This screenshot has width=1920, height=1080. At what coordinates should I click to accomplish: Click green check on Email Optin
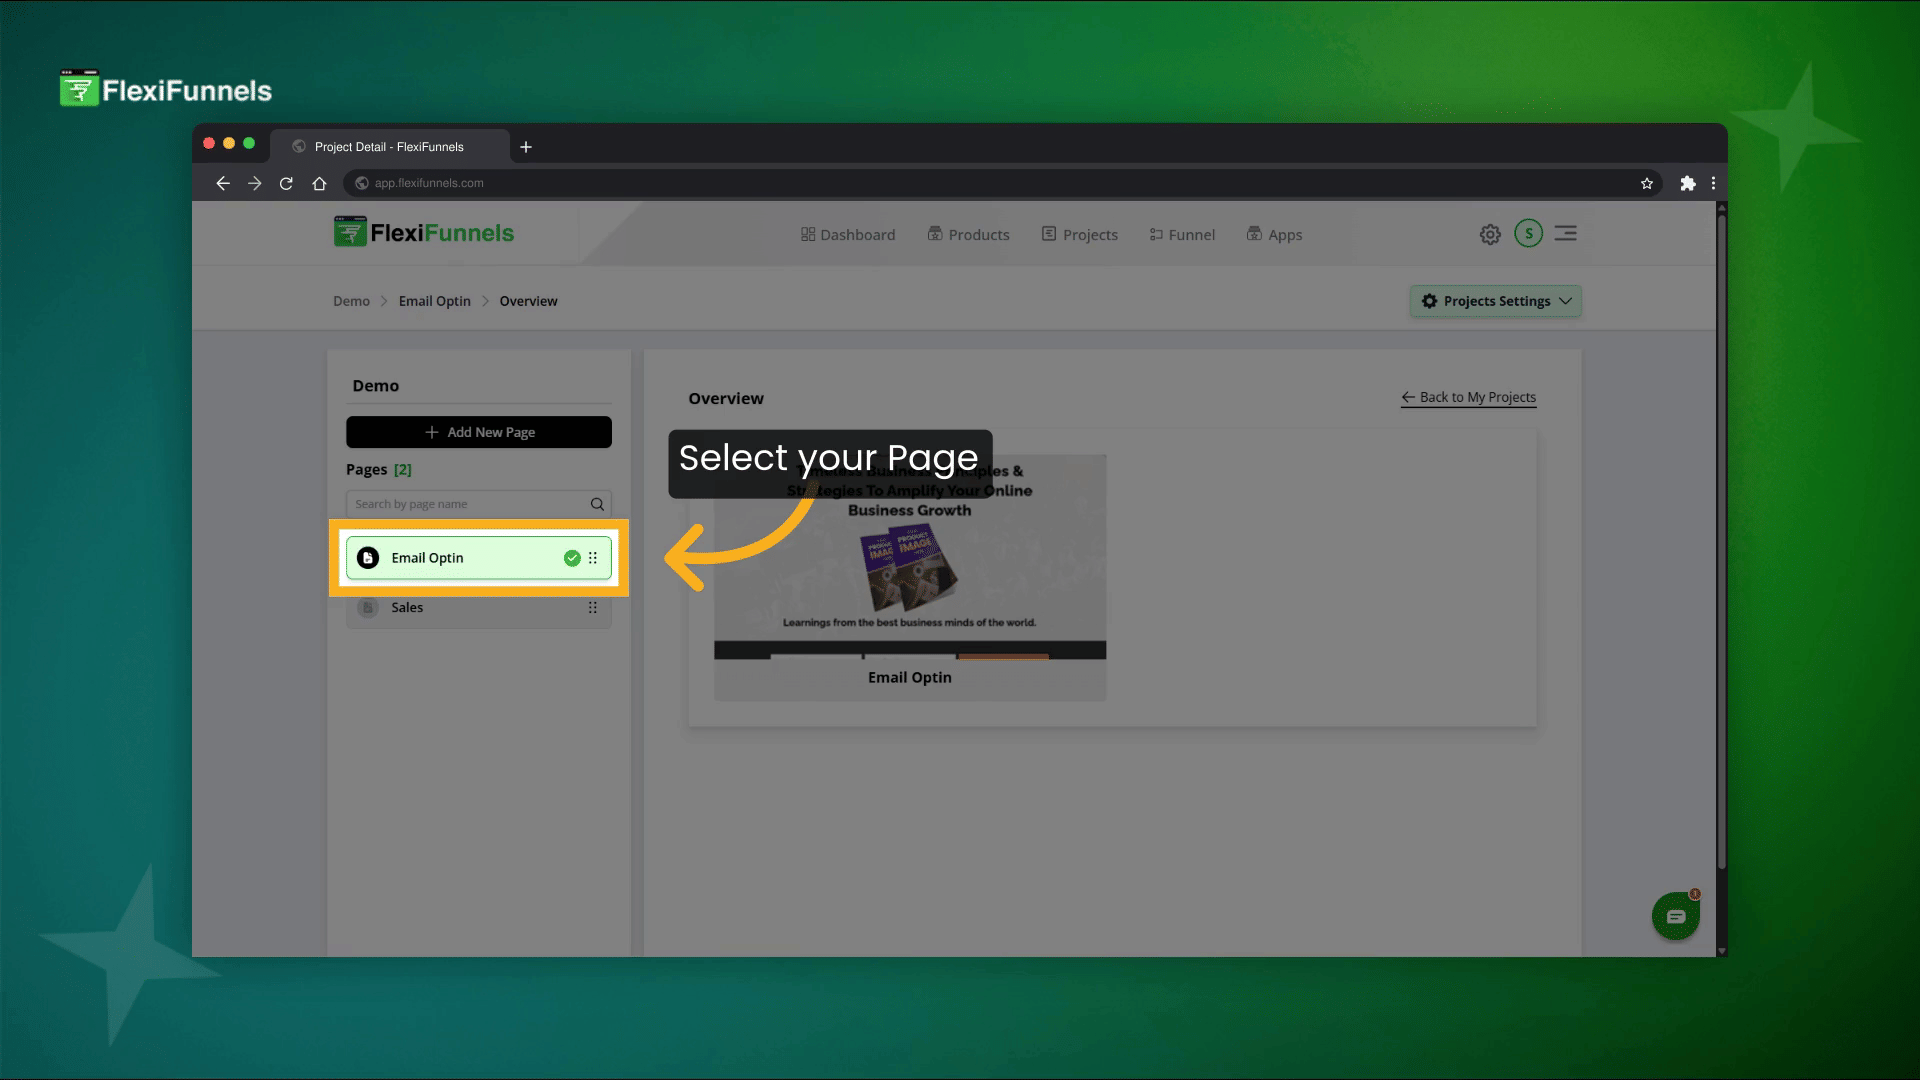point(572,558)
